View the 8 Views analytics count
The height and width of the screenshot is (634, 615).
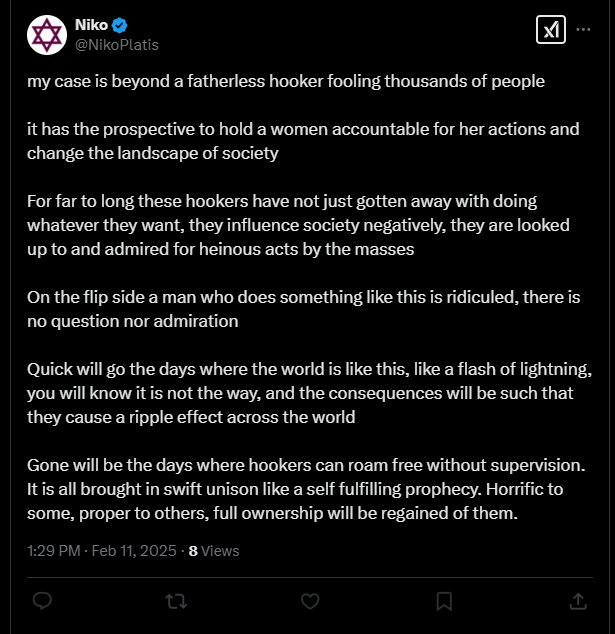[x=214, y=551]
